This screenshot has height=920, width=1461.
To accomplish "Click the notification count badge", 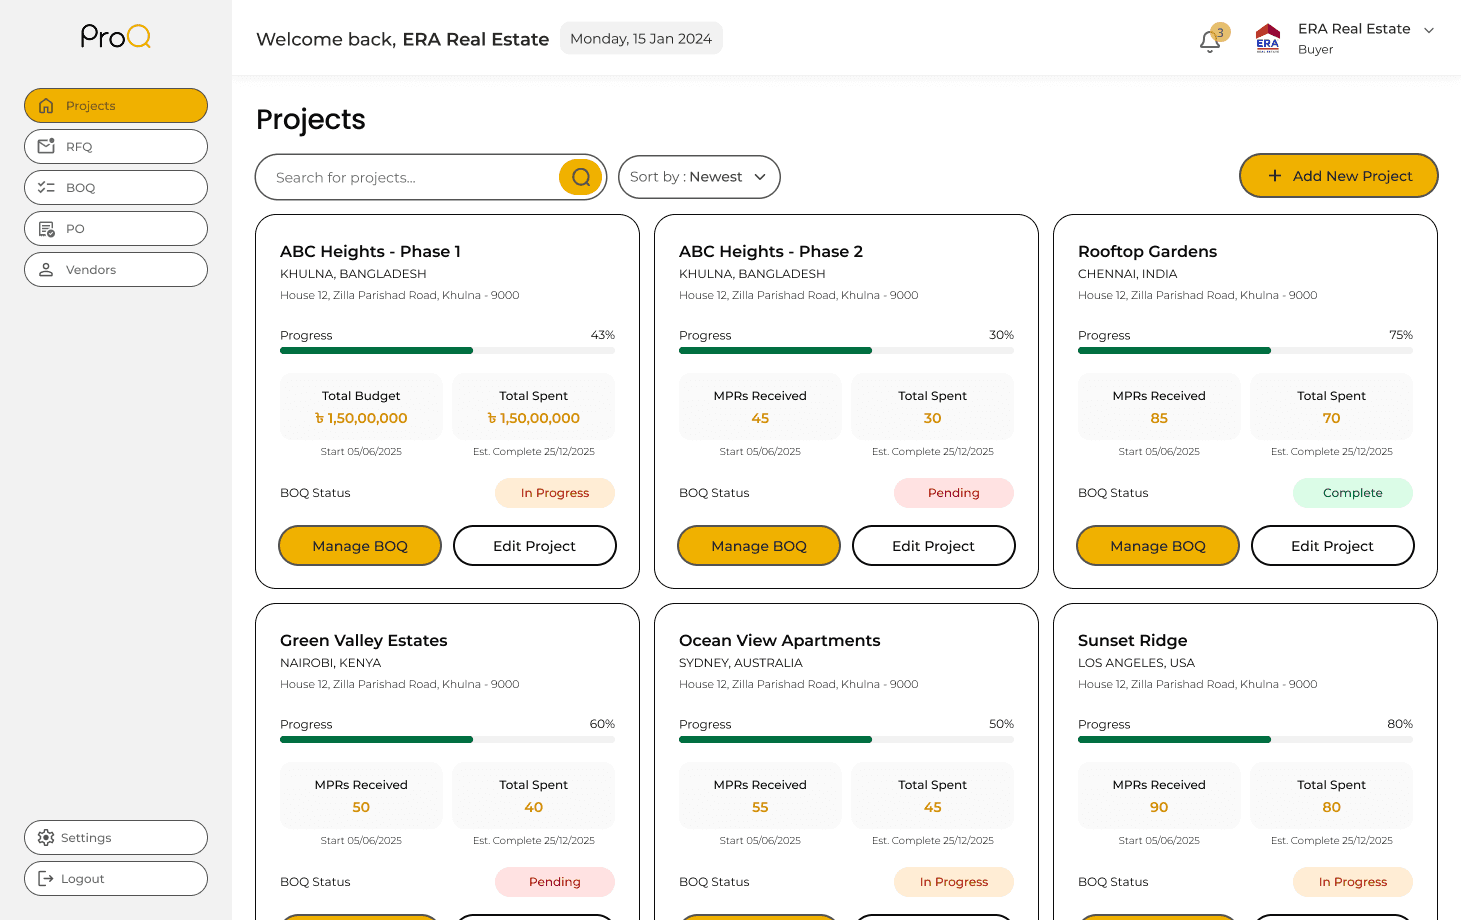I will point(1220,33).
